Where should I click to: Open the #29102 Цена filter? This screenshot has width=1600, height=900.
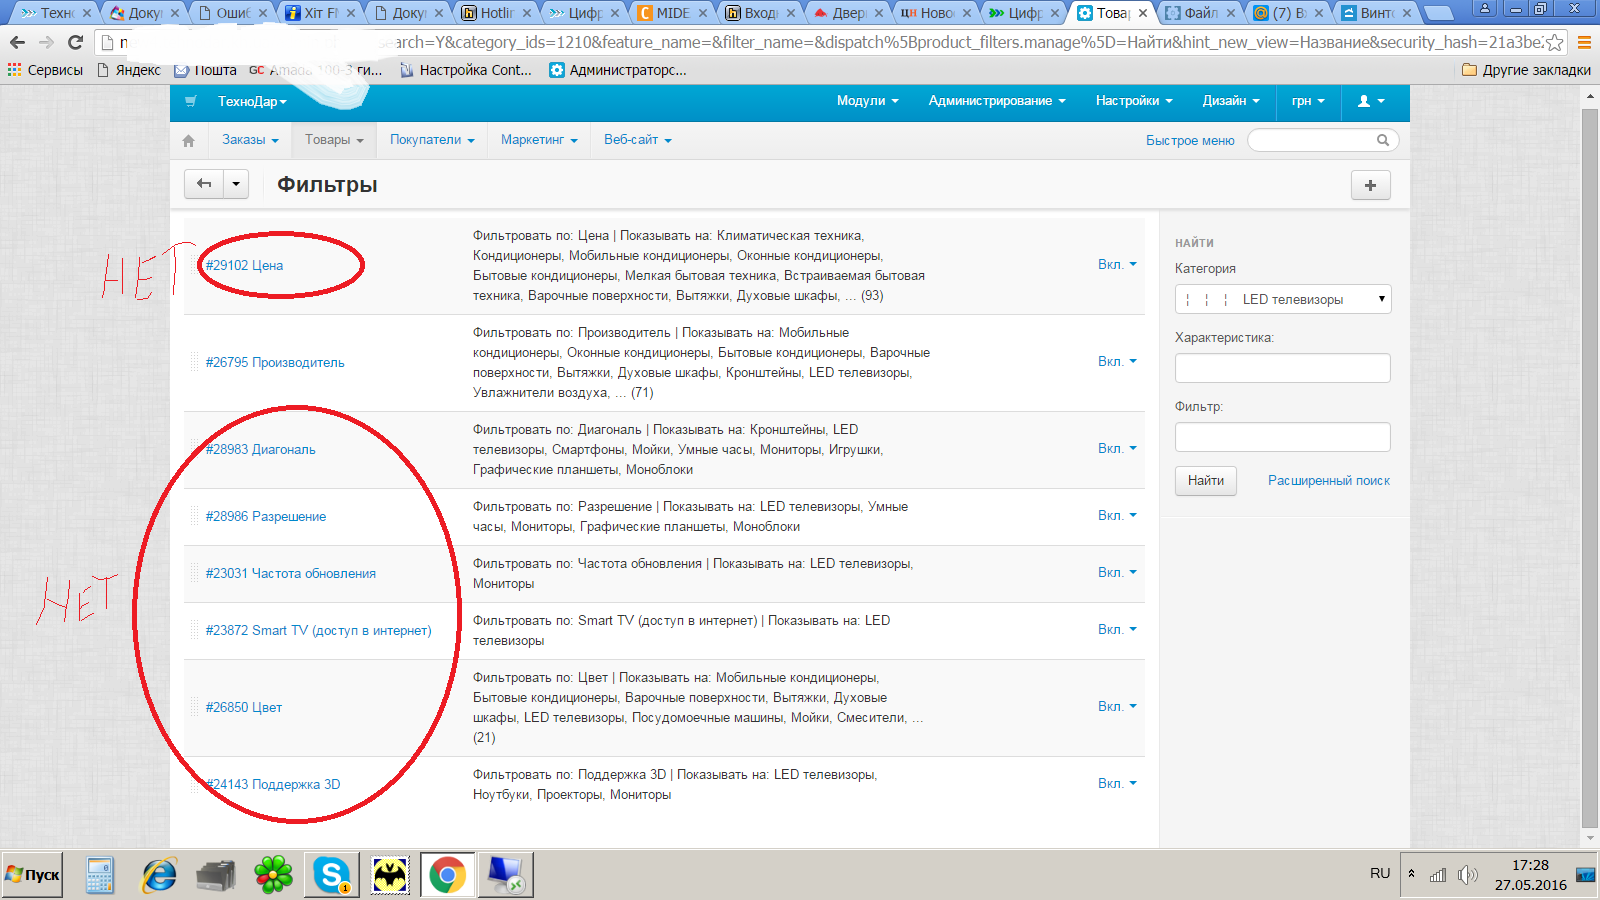244,265
